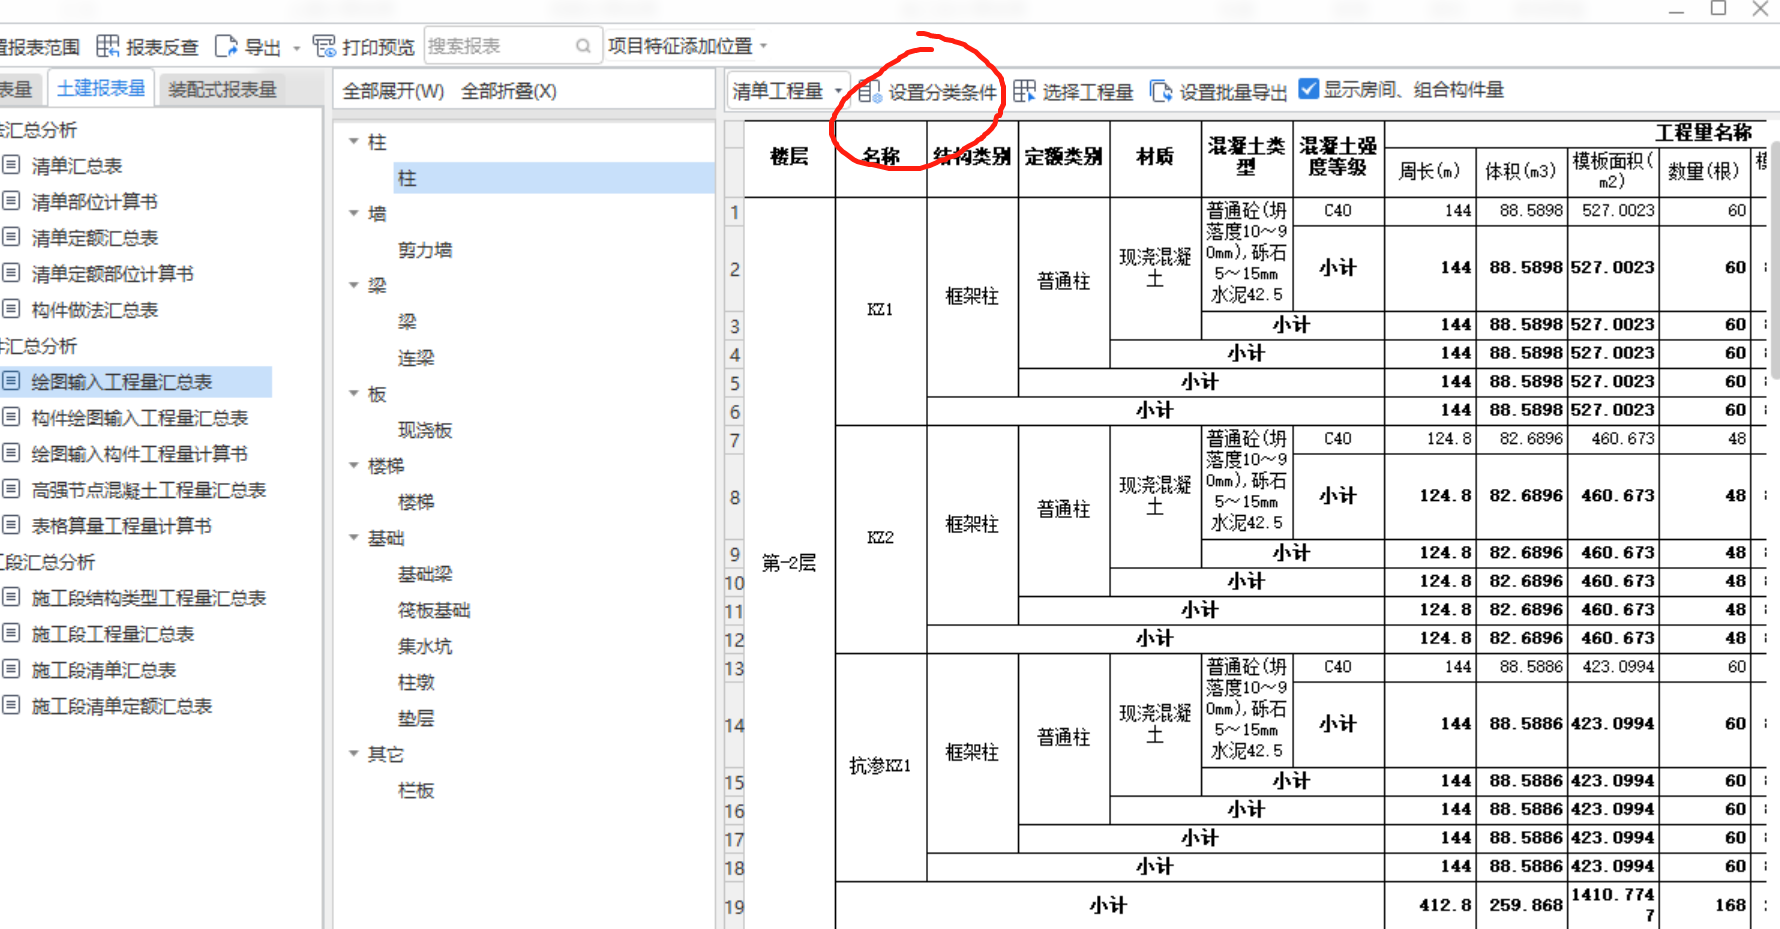
Task: Click the 混凝土强度等级 column header
Action: [x=1338, y=157]
